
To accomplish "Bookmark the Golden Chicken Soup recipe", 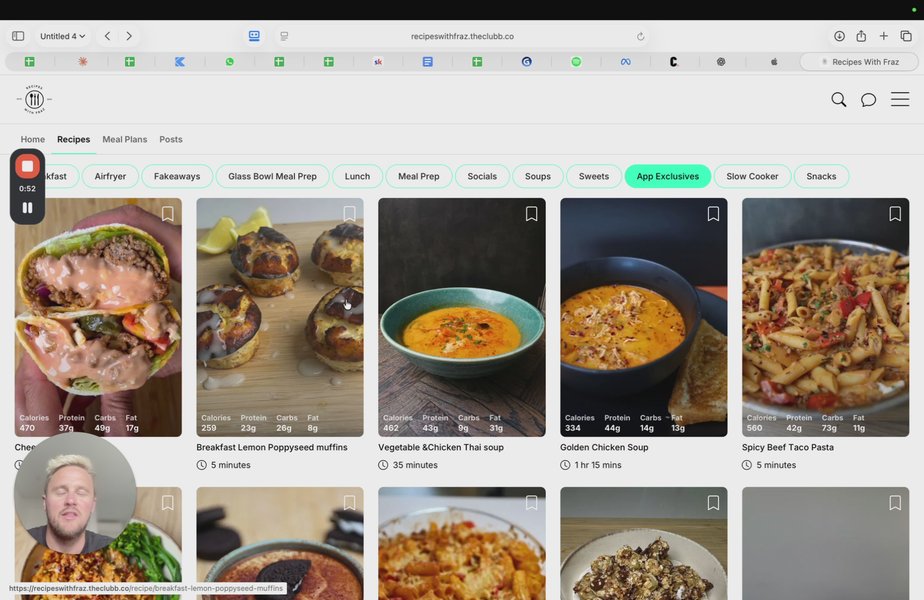I will coord(713,214).
